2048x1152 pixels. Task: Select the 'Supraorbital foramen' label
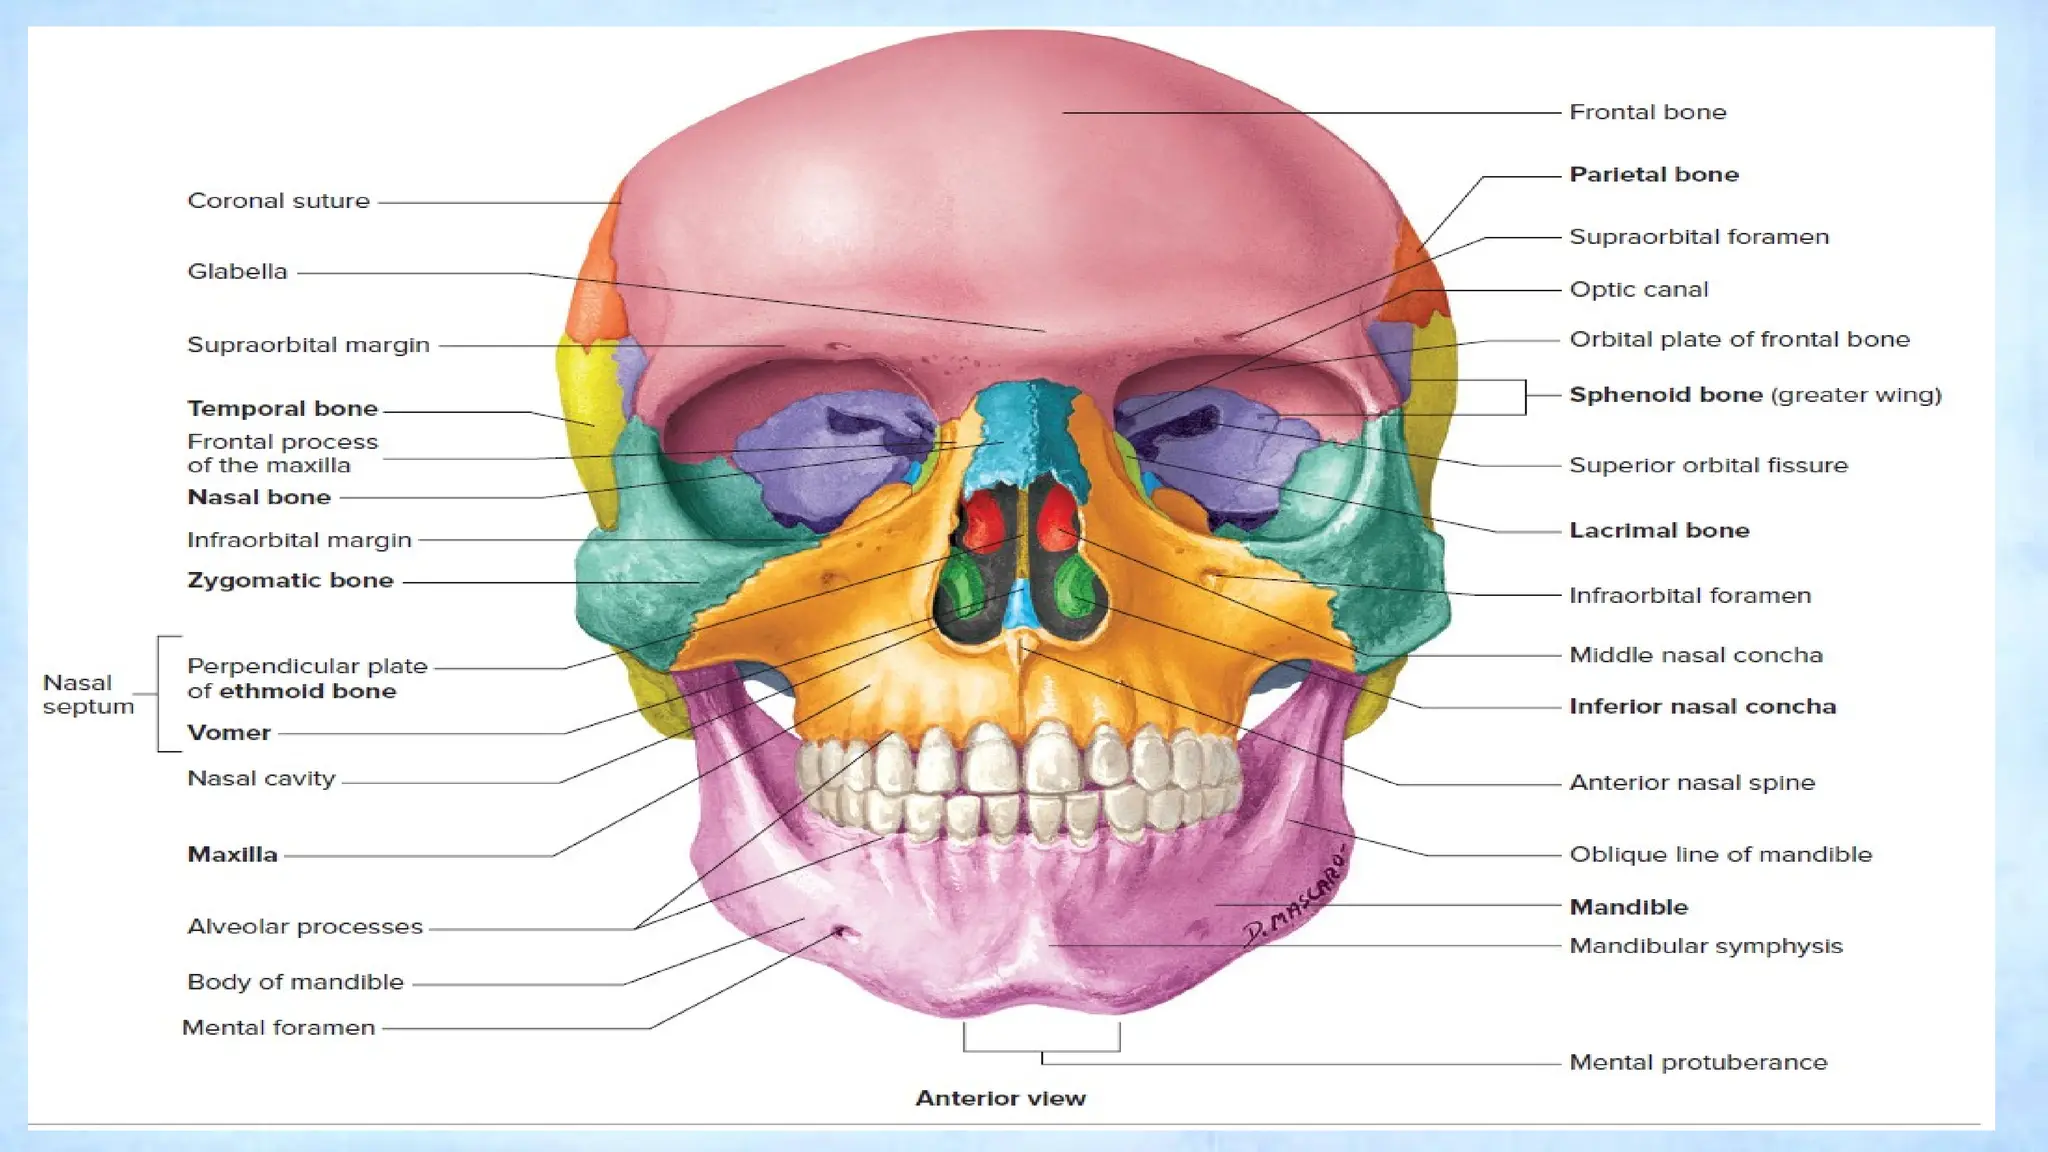(1698, 237)
